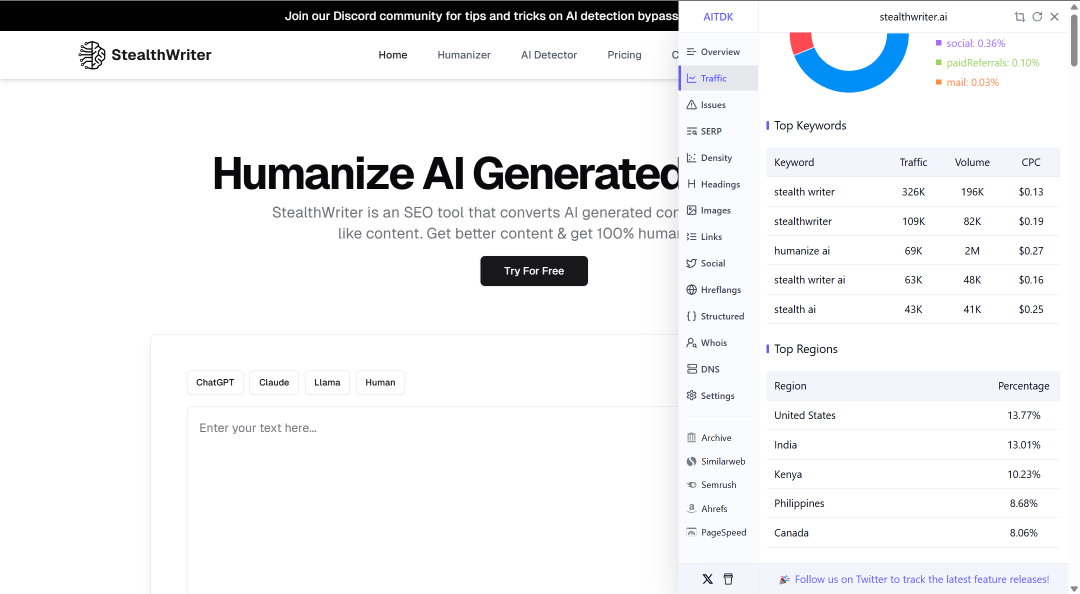Click the Percentage column header
Image resolution: width=1080 pixels, height=594 pixels.
[1024, 386]
